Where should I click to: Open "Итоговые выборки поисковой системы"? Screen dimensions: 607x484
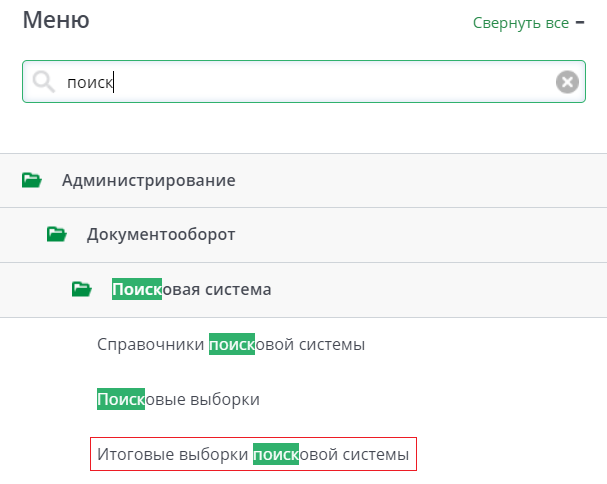pyautogui.click(x=253, y=454)
